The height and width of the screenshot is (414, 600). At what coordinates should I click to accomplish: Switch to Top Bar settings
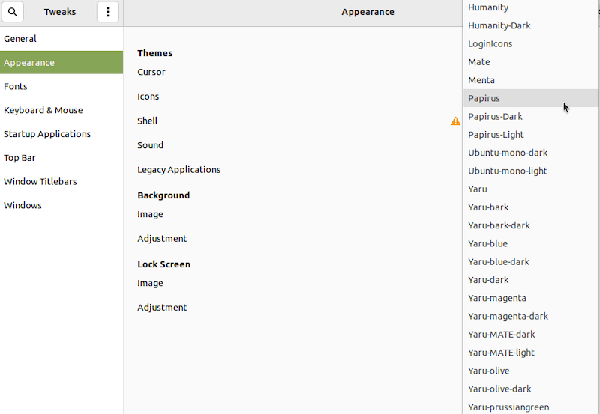(x=61, y=158)
